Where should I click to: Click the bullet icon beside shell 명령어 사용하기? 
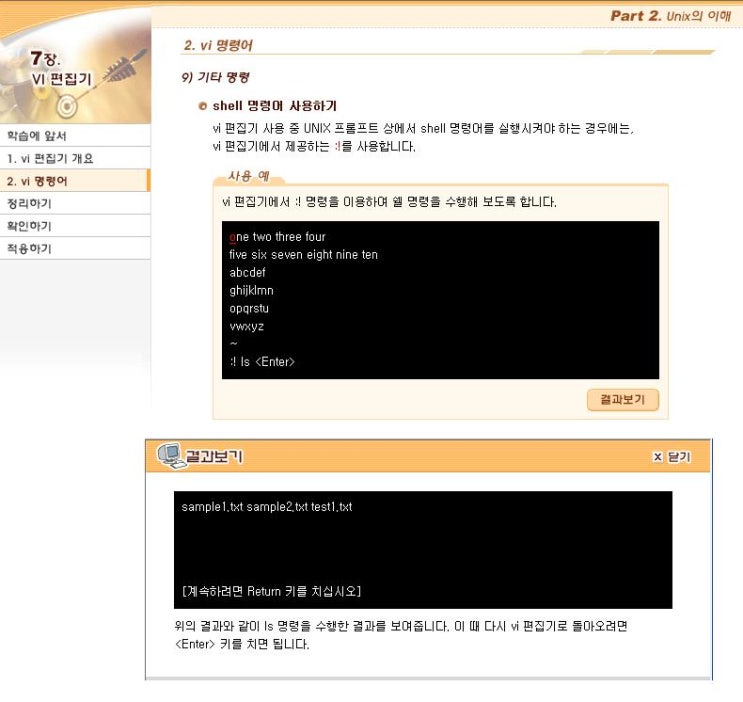pos(203,106)
